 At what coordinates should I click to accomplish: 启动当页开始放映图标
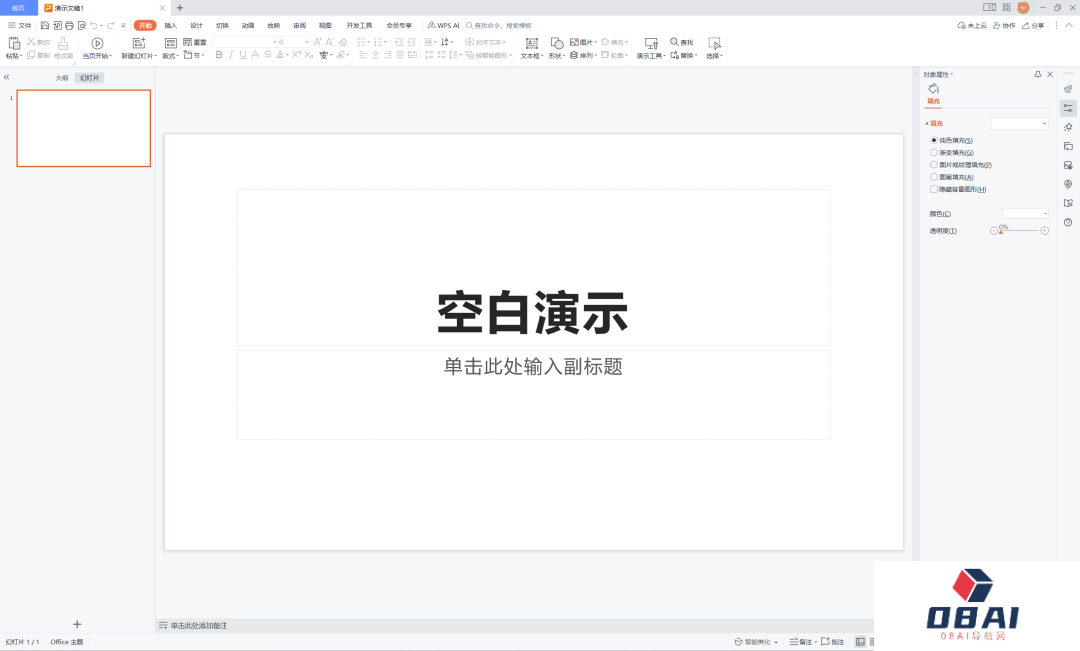(x=96, y=43)
